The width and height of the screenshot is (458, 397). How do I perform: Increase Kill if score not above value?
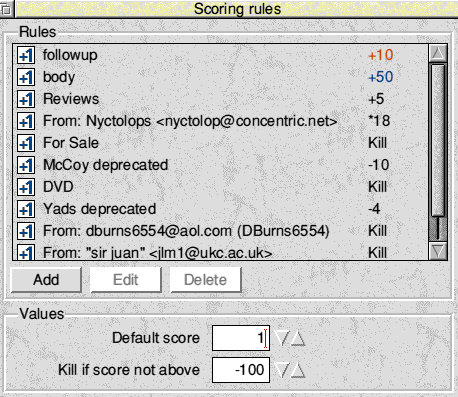tap(298, 370)
